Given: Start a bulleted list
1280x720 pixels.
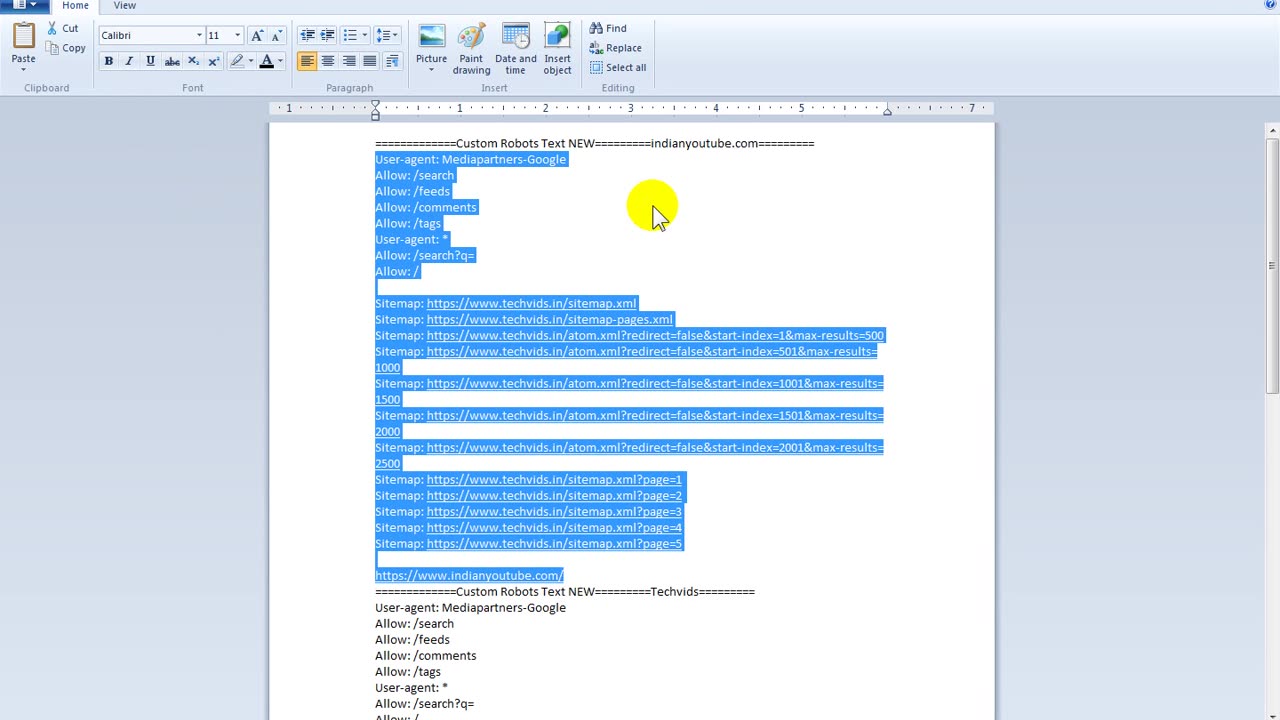Looking at the screenshot, I should click(x=349, y=35).
